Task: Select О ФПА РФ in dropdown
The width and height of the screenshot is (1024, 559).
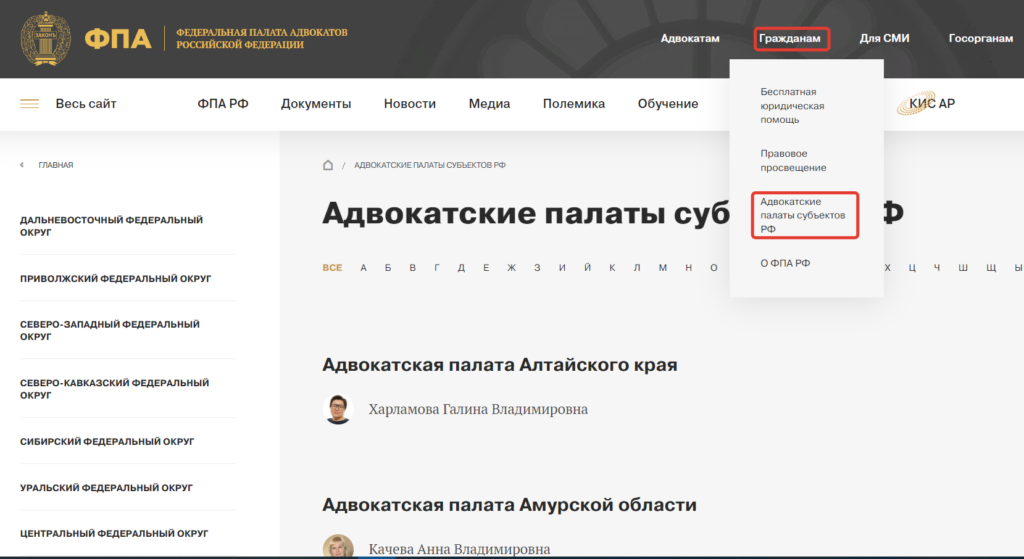Action: 785,263
